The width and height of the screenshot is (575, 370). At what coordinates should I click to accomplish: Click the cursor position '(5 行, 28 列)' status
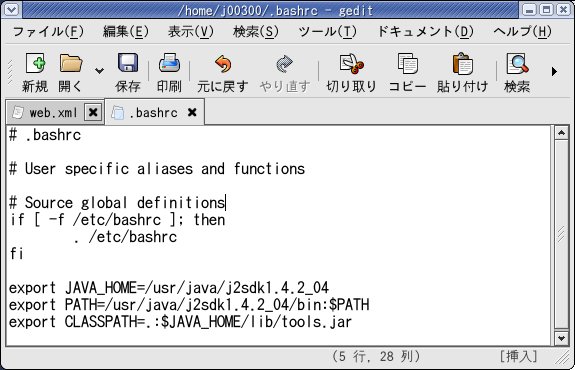pyautogui.click(x=376, y=356)
